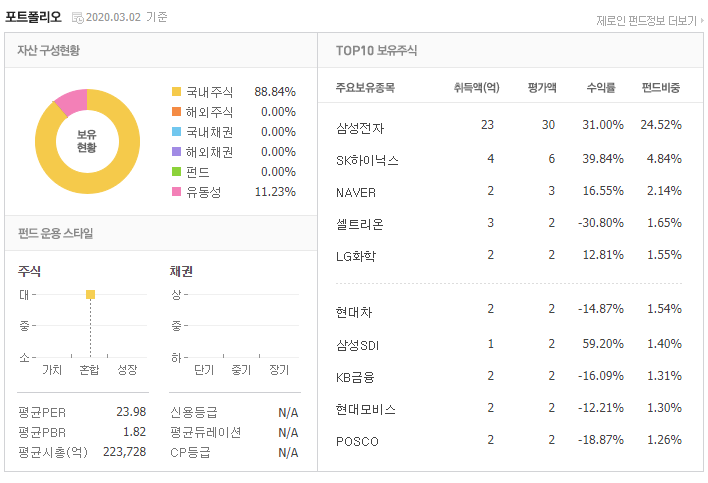Click 삼성SDI return value 59.20%
Viewport: 708px width, 483px height.
(603, 344)
